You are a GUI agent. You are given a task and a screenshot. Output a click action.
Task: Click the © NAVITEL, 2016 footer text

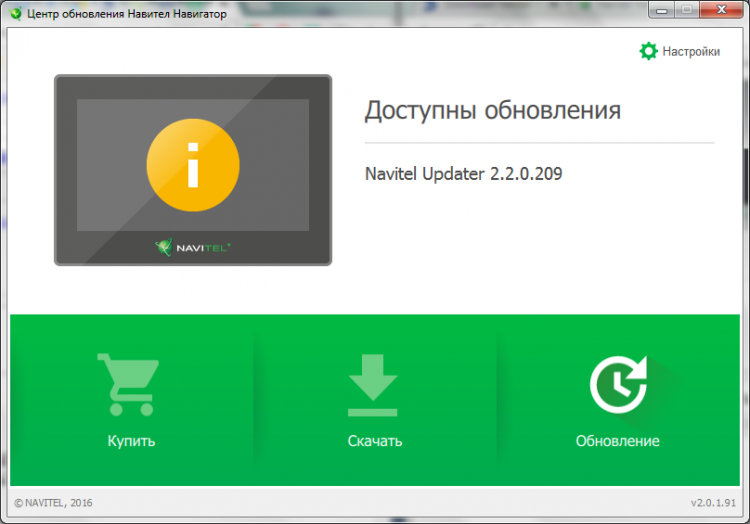pos(53,502)
